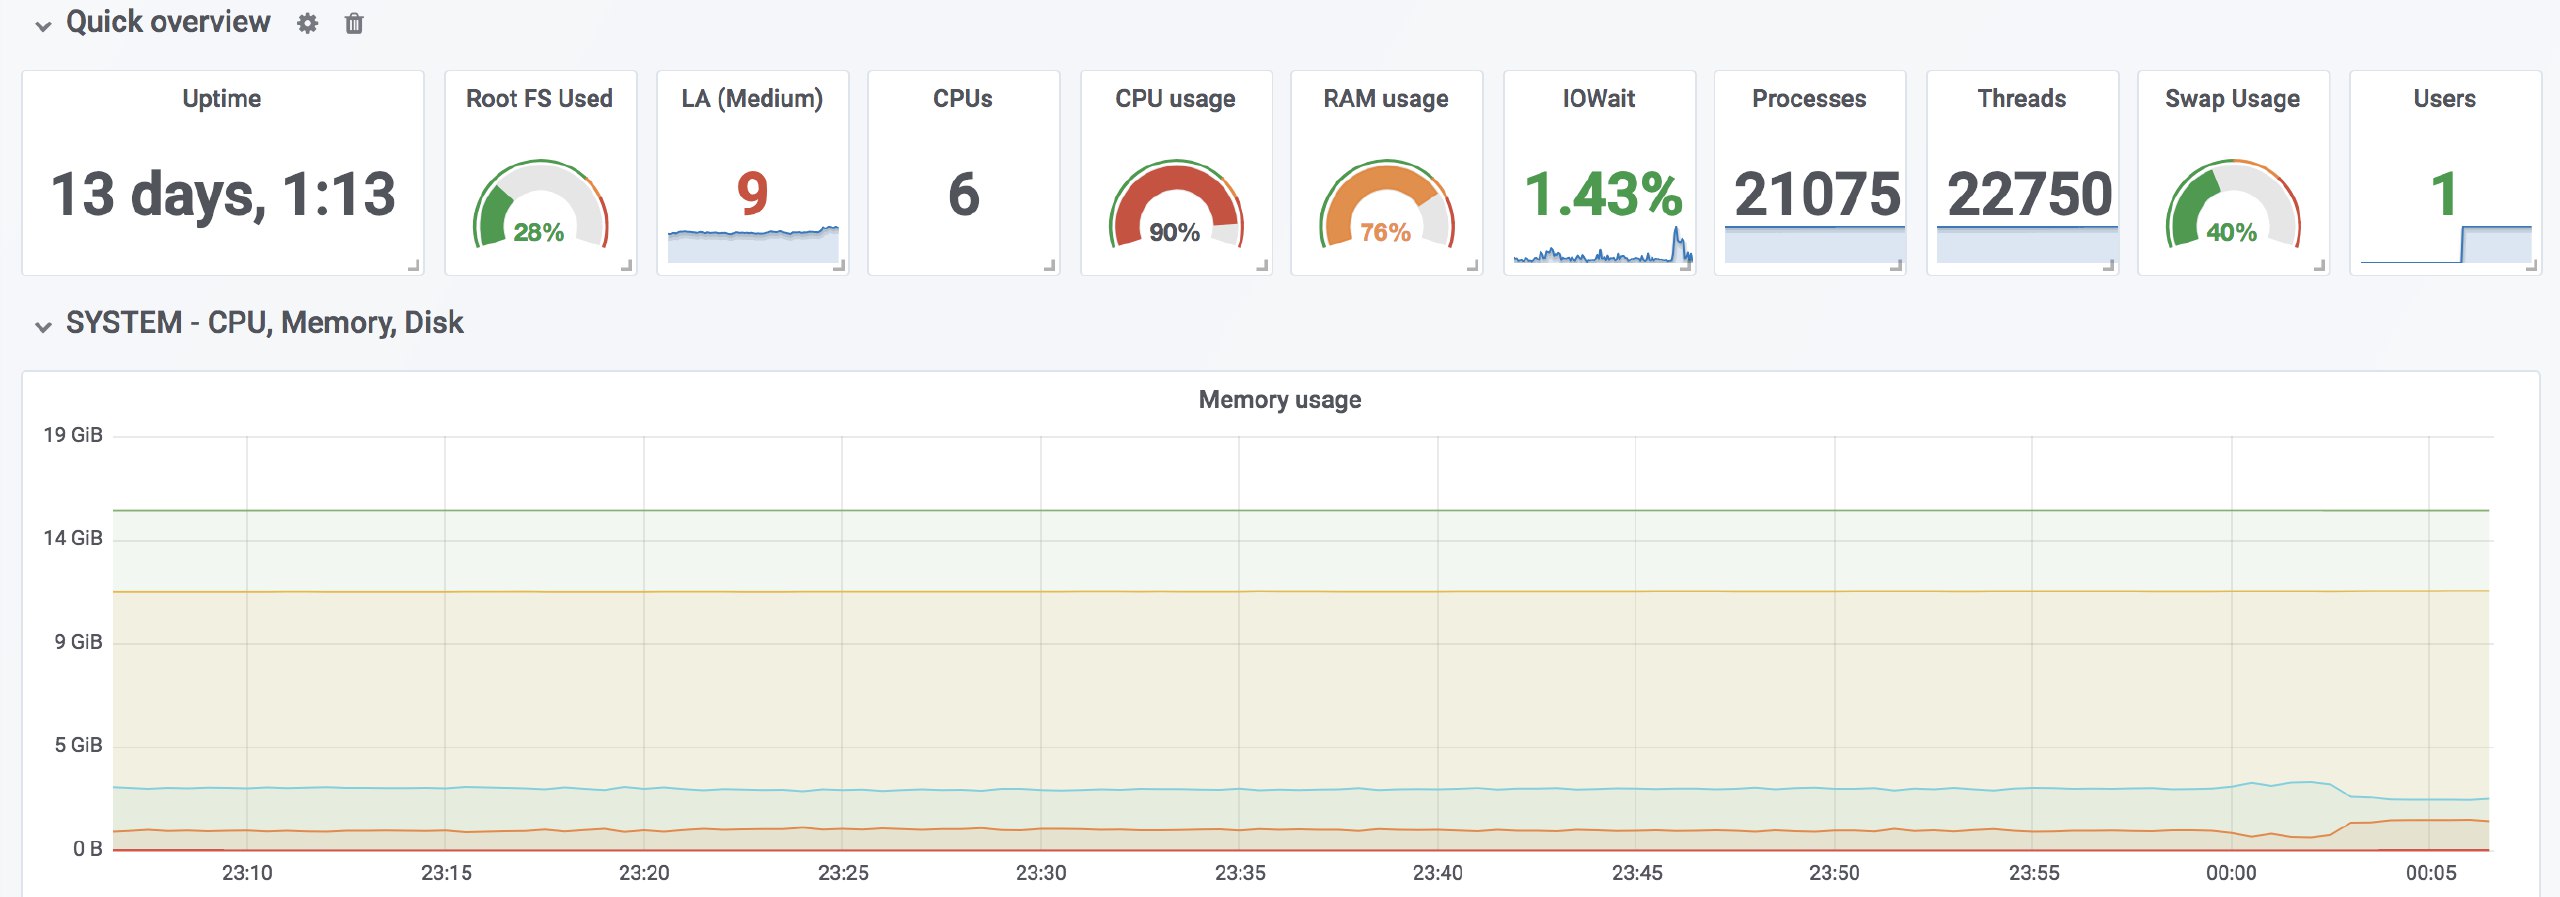Viewport: 2560px width, 897px height.
Task: Open the RAM usage panel title menu
Action: pos(1386,98)
